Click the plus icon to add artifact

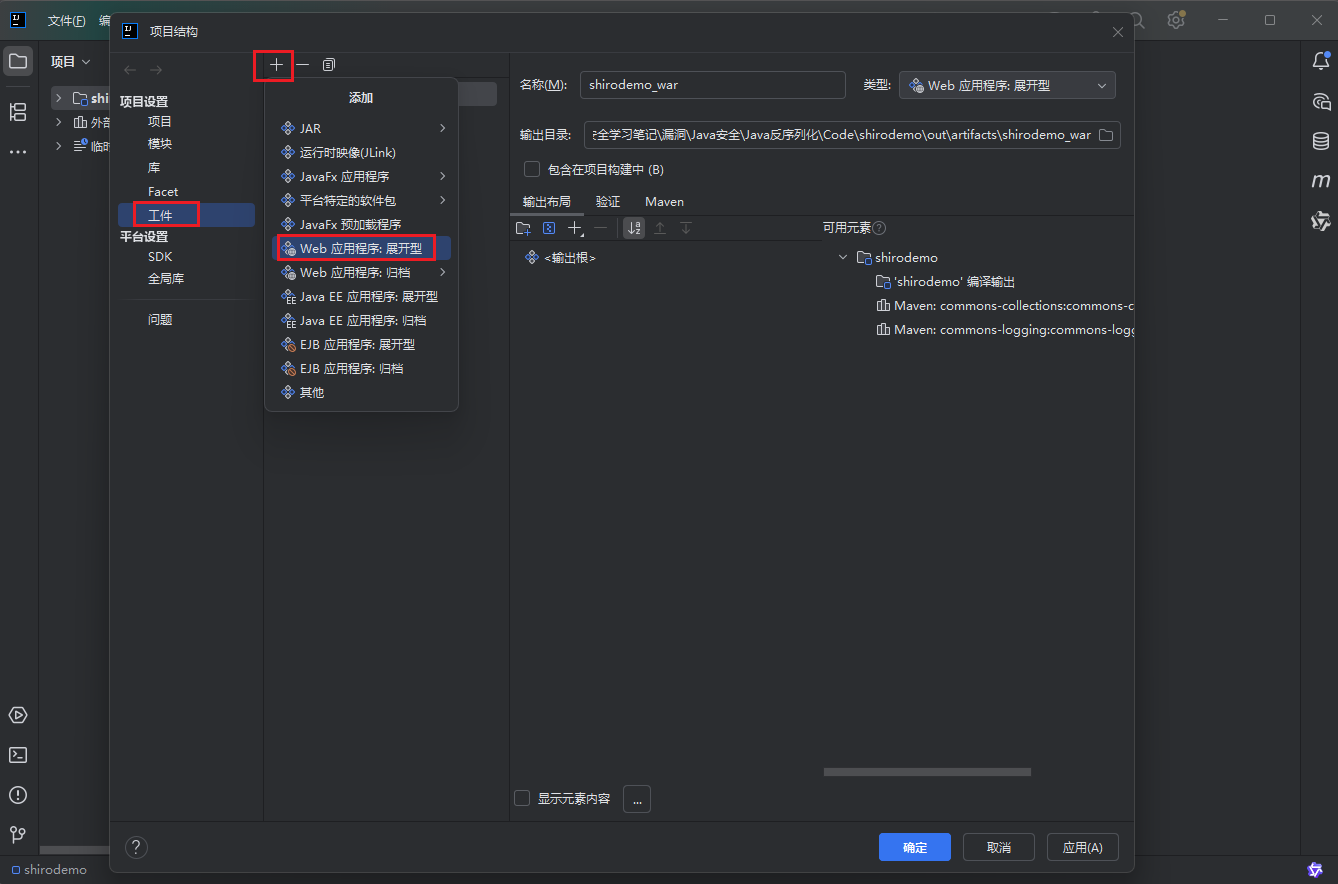click(276, 65)
